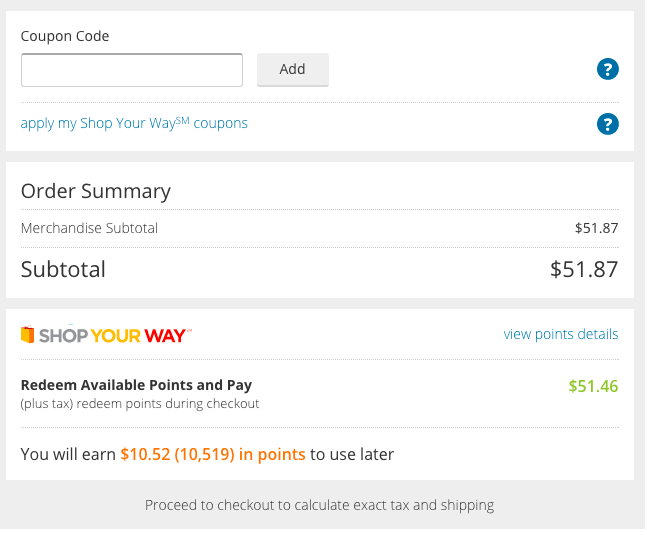Image resolution: width=647 pixels, height=537 pixels.
Task: Click the Merchandise Subtotal label
Action: click(89, 228)
